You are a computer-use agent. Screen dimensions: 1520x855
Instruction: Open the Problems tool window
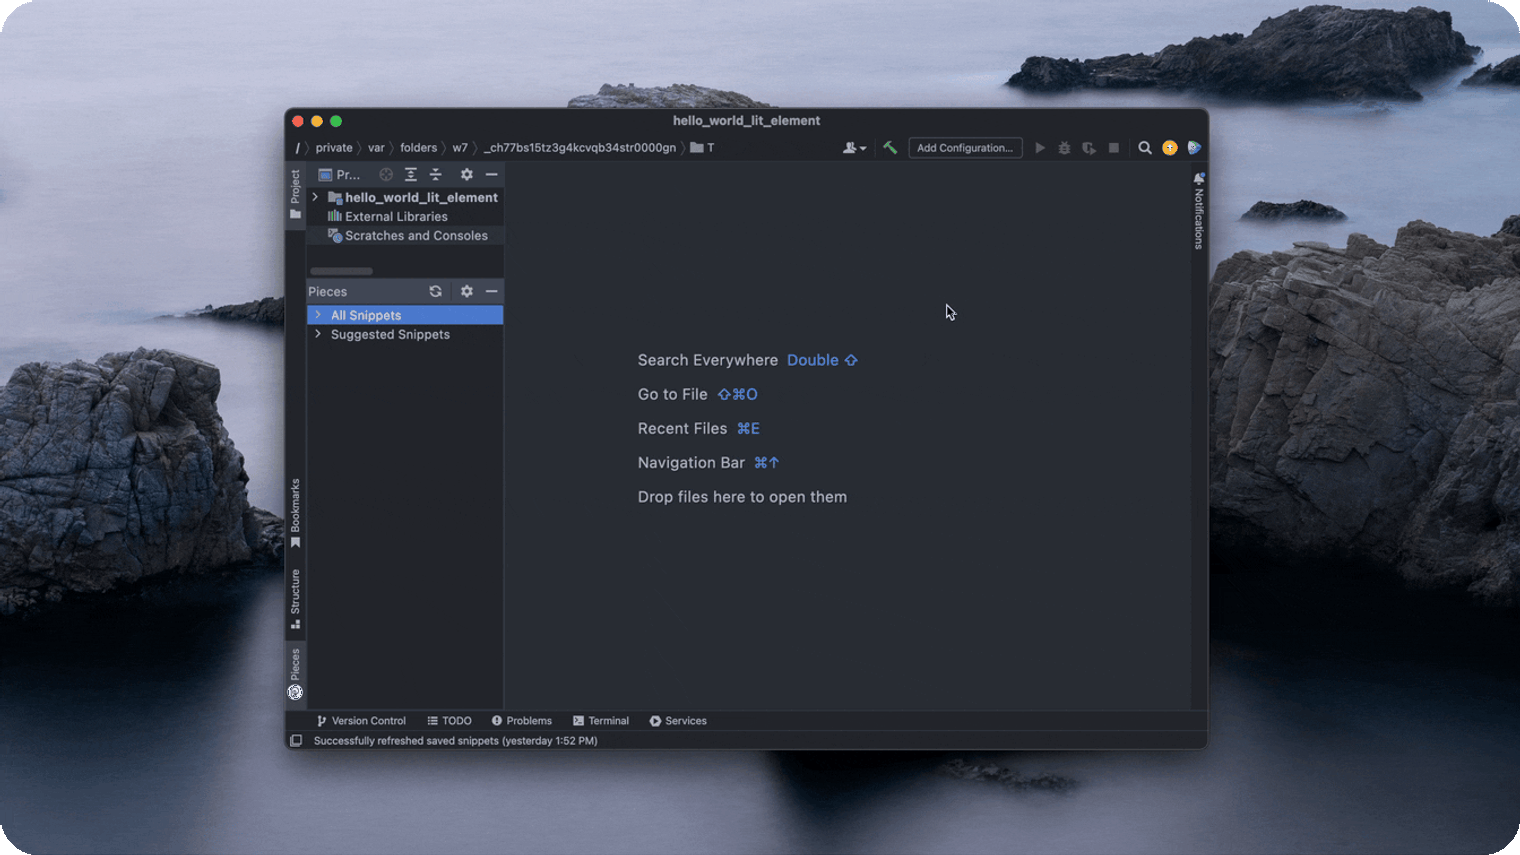(x=522, y=721)
